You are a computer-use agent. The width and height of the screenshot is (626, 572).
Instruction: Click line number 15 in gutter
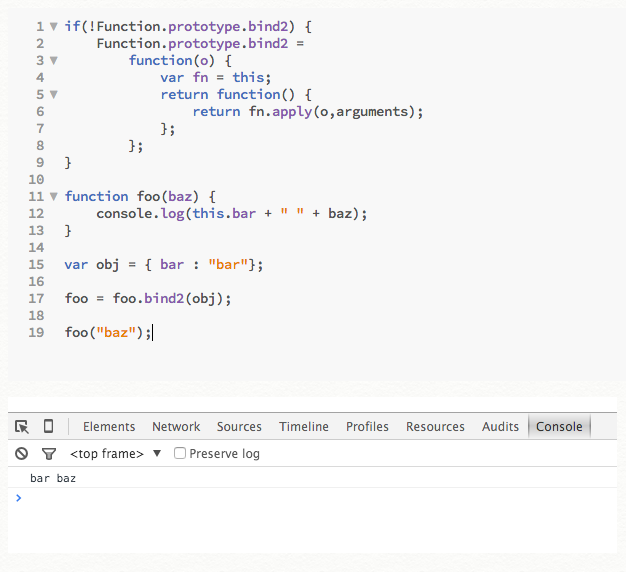coord(36,265)
